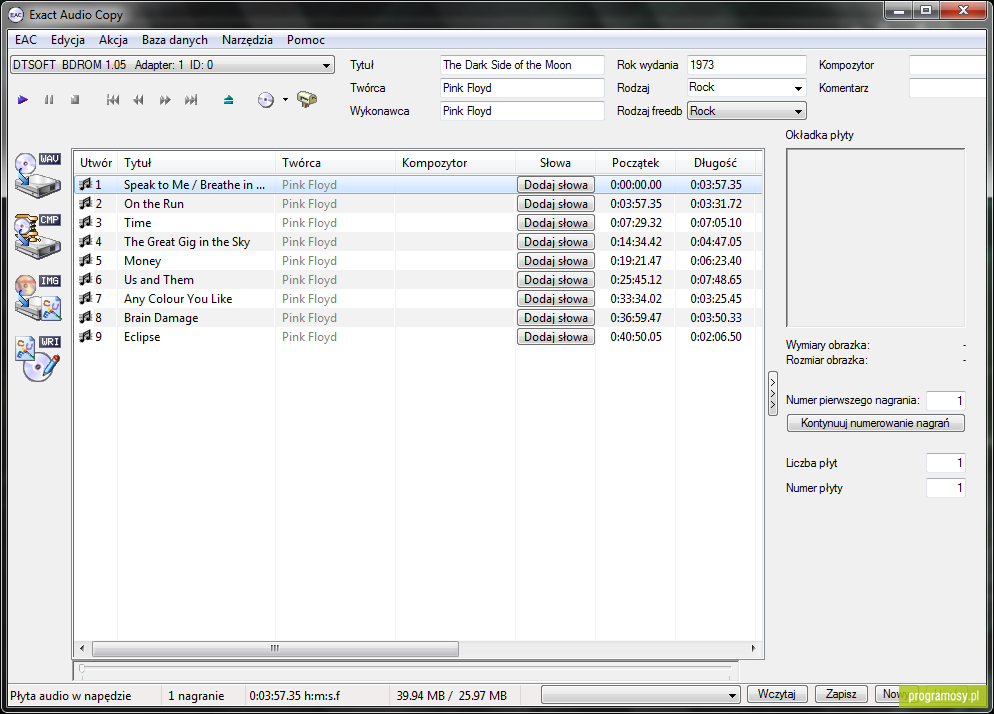Click the horizontal scrollbar thumb of track list
Image resolution: width=994 pixels, height=714 pixels.
click(275, 648)
